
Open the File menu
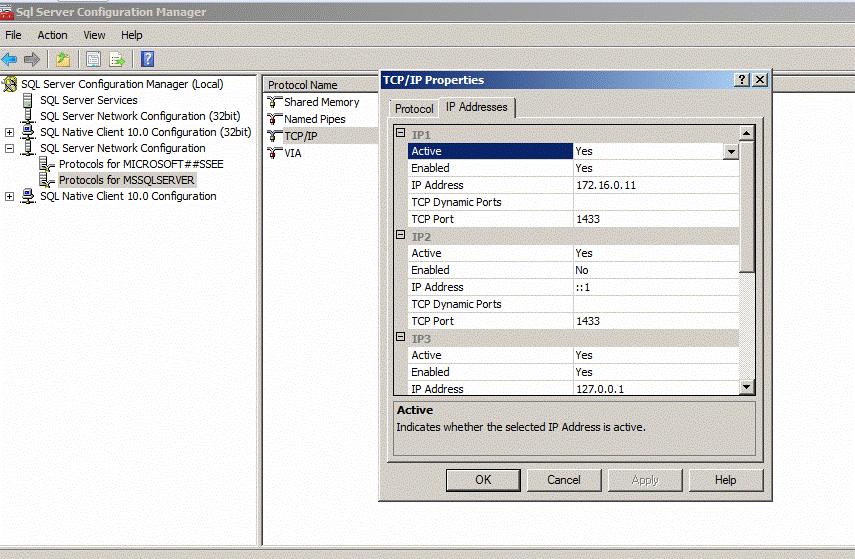click(13, 35)
